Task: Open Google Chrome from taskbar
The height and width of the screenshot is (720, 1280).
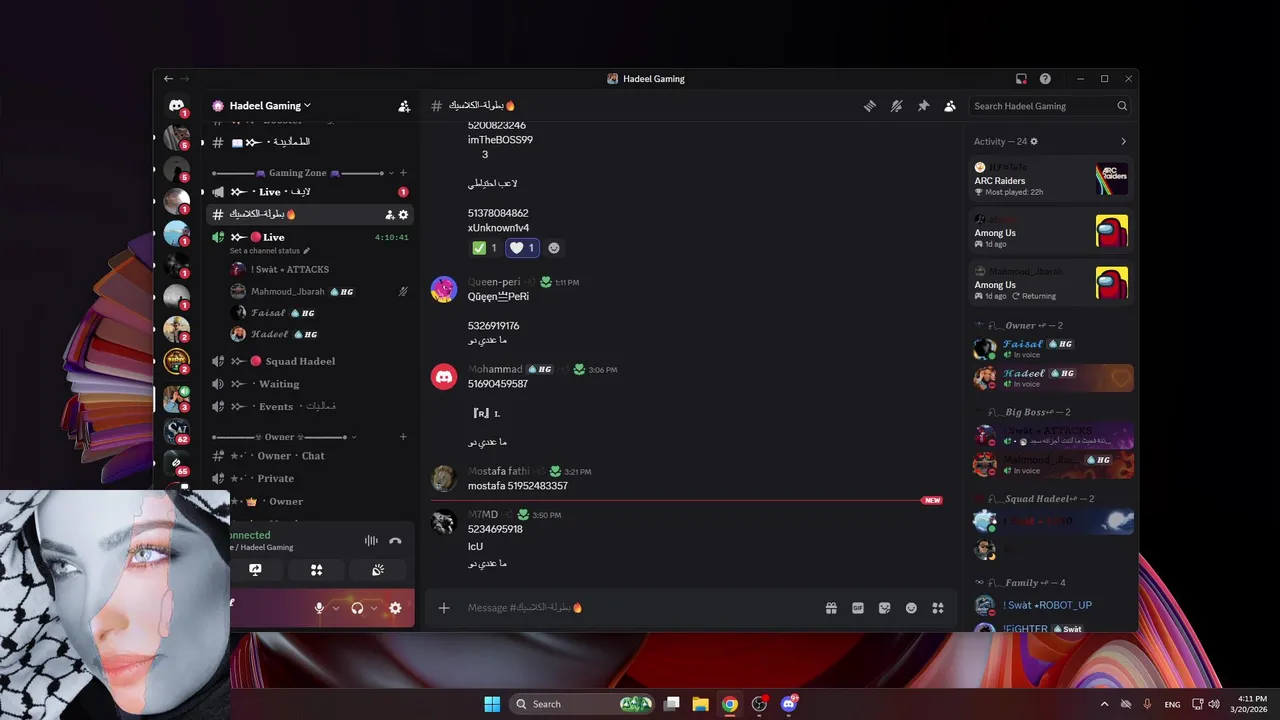Action: click(730, 704)
